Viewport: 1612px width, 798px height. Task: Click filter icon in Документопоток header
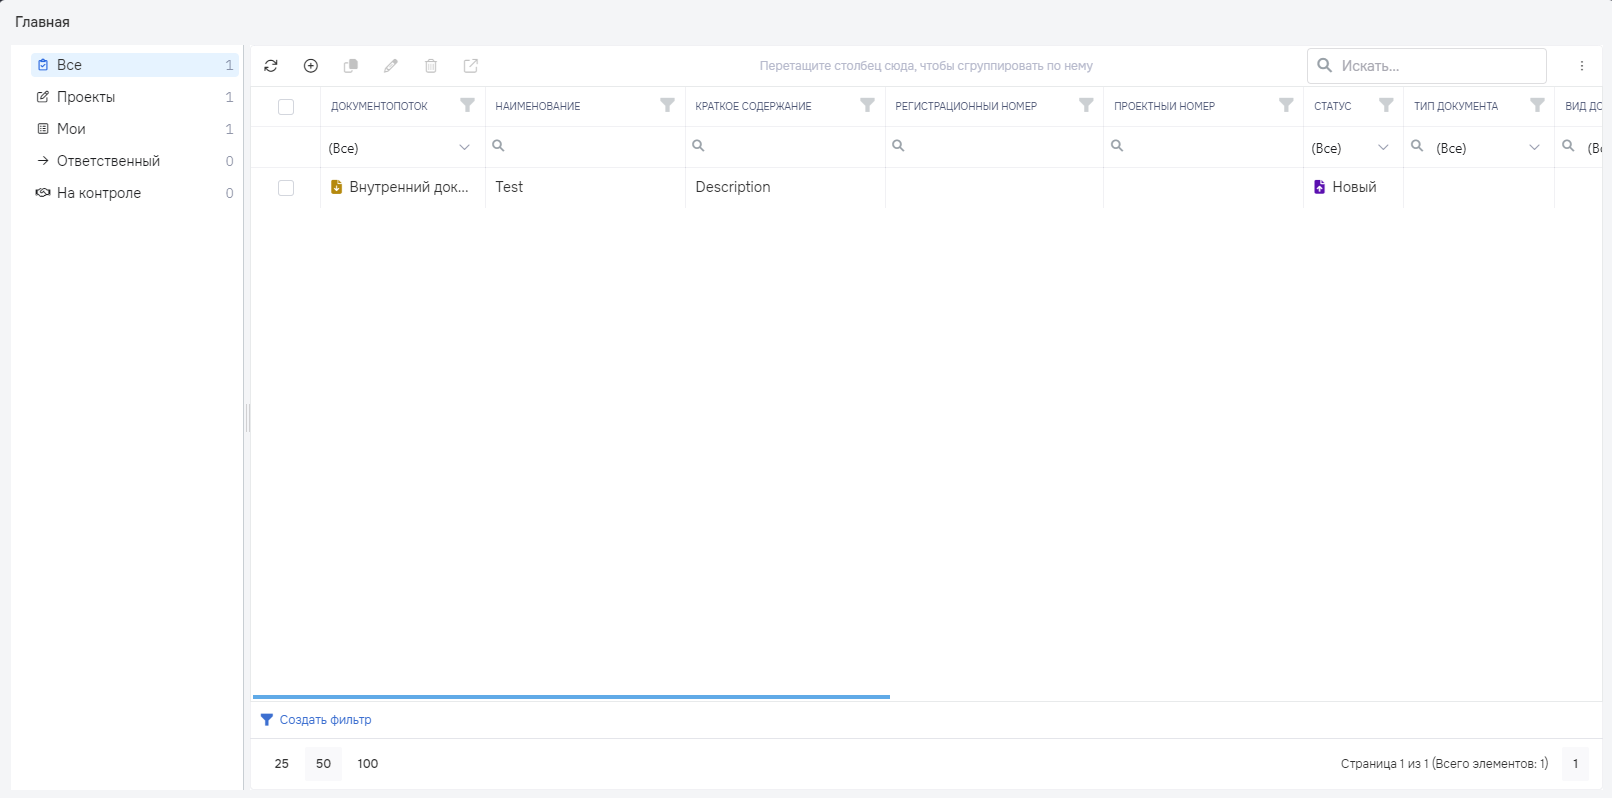pos(467,105)
